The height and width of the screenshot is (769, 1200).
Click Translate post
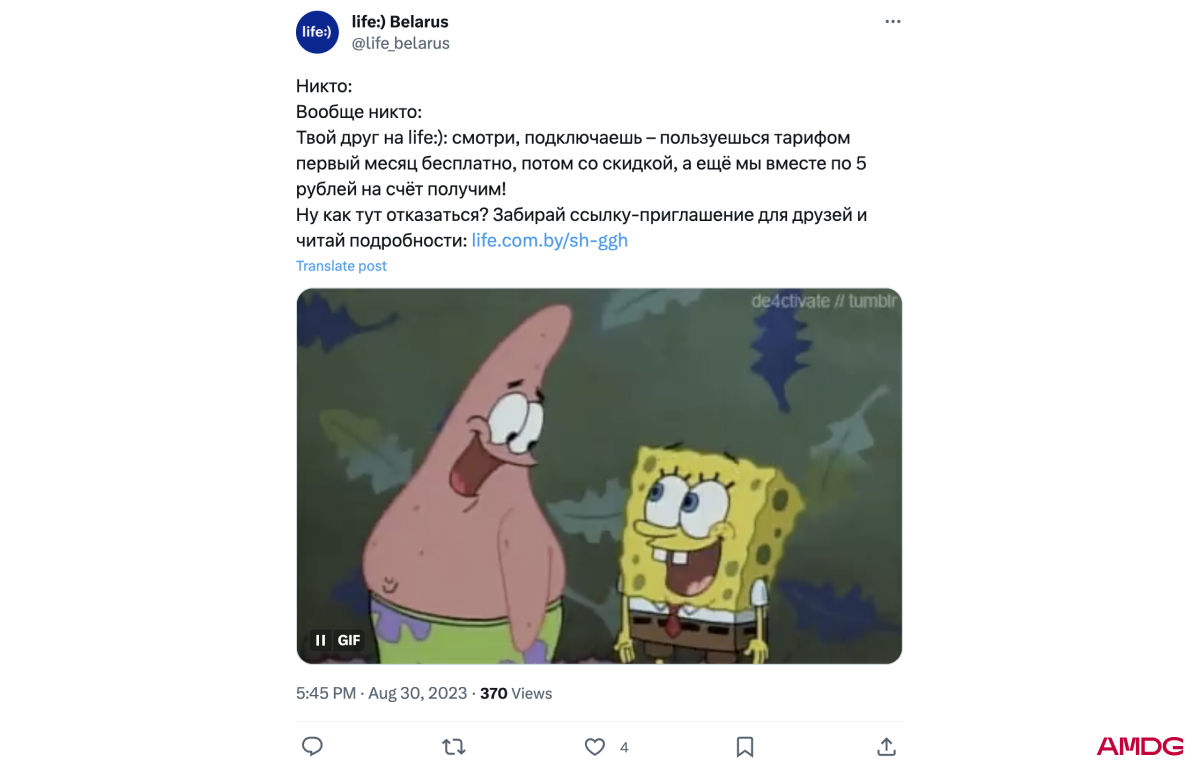341,266
